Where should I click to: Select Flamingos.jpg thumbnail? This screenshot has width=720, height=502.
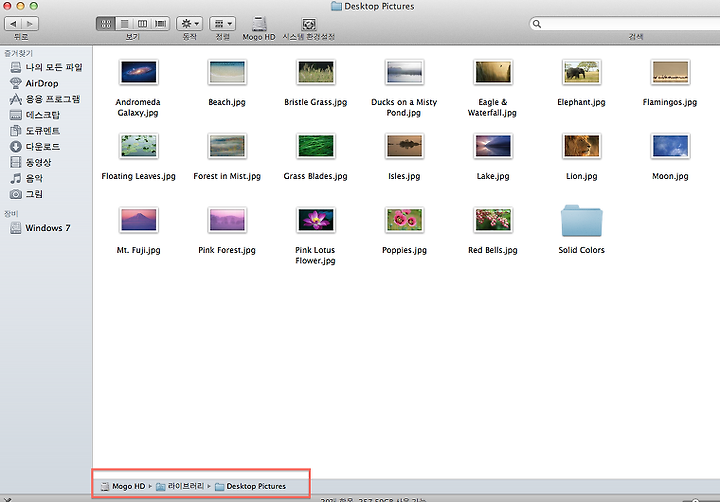point(670,72)
